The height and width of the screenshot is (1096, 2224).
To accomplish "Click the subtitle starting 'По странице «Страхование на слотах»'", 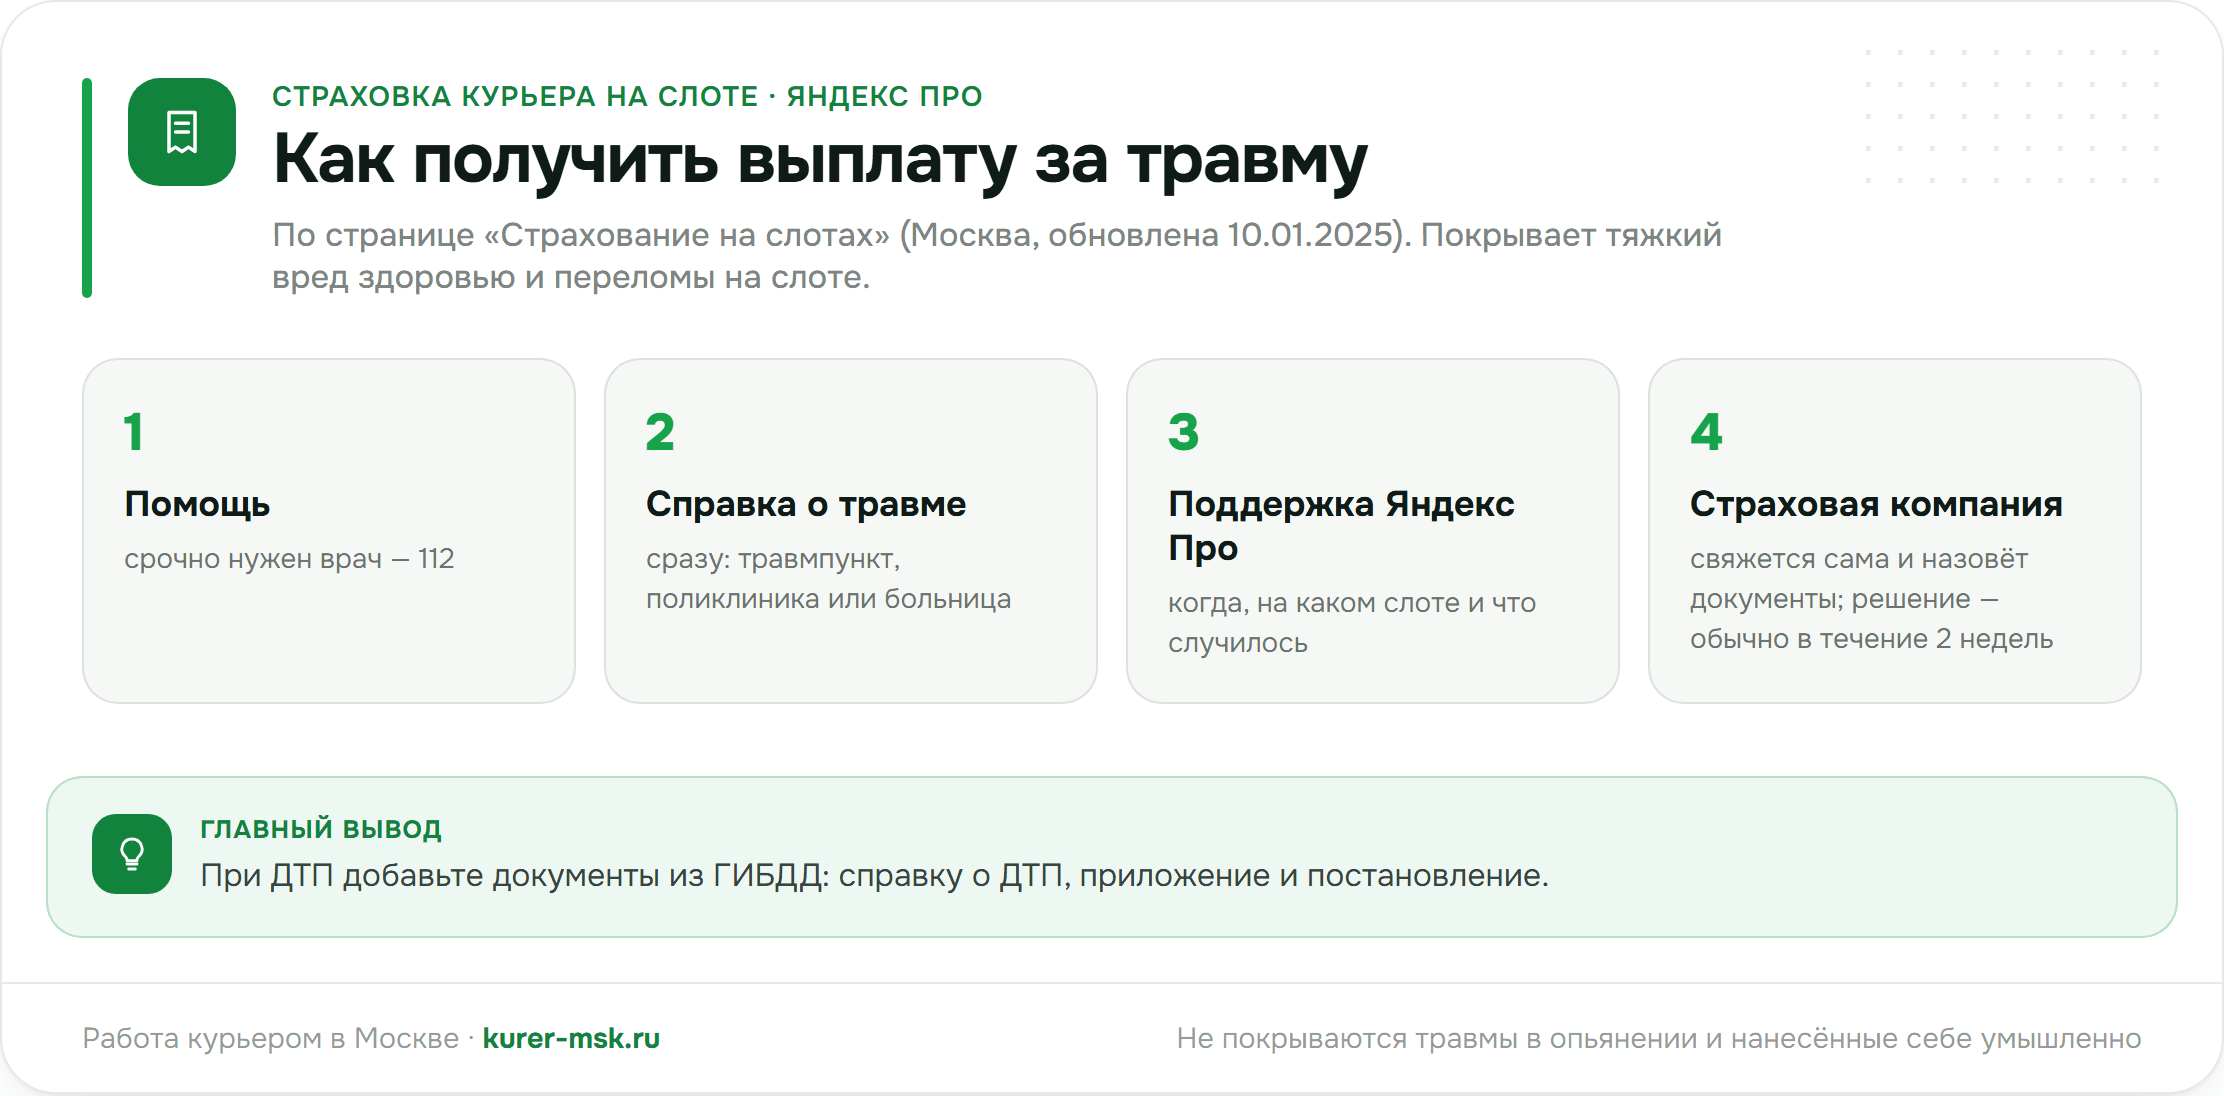I will 997,255.
